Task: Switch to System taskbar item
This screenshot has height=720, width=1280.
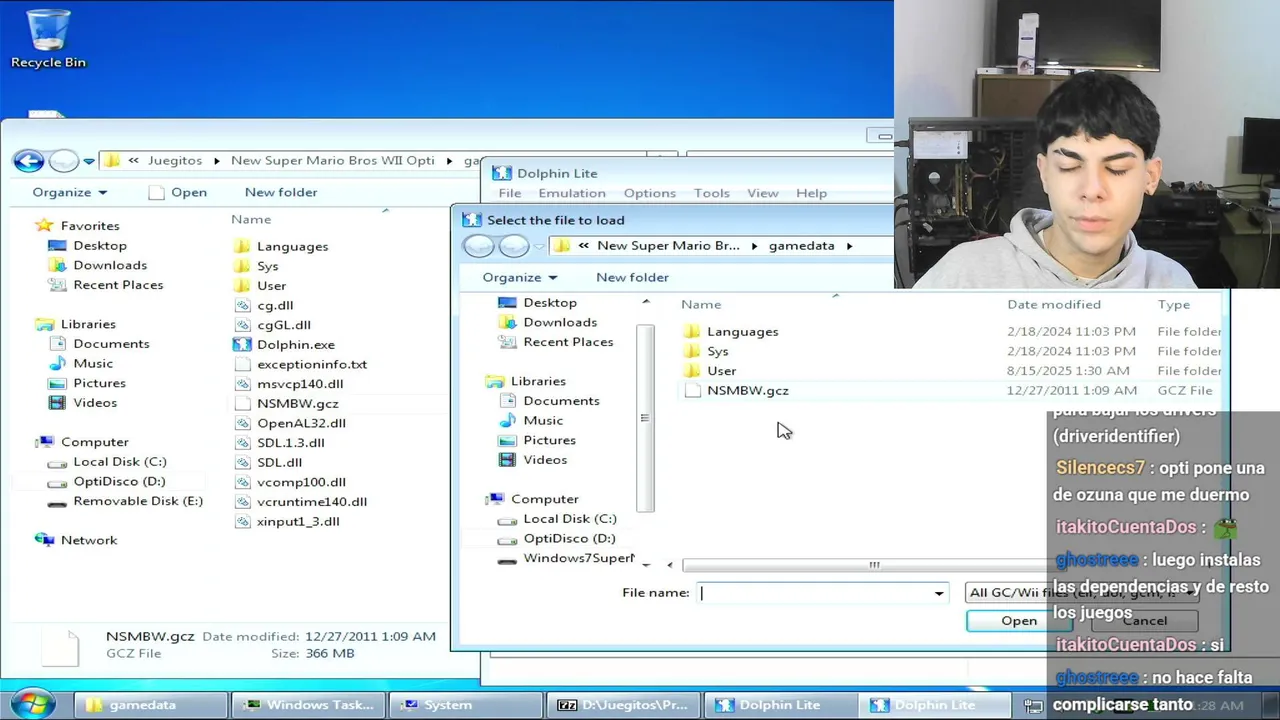Action: coord(464,705)
